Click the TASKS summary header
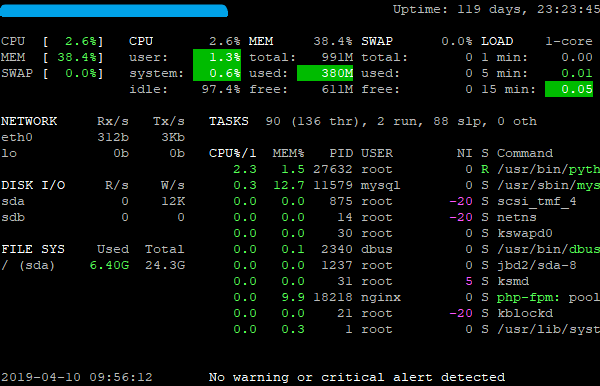 (229, 121)
